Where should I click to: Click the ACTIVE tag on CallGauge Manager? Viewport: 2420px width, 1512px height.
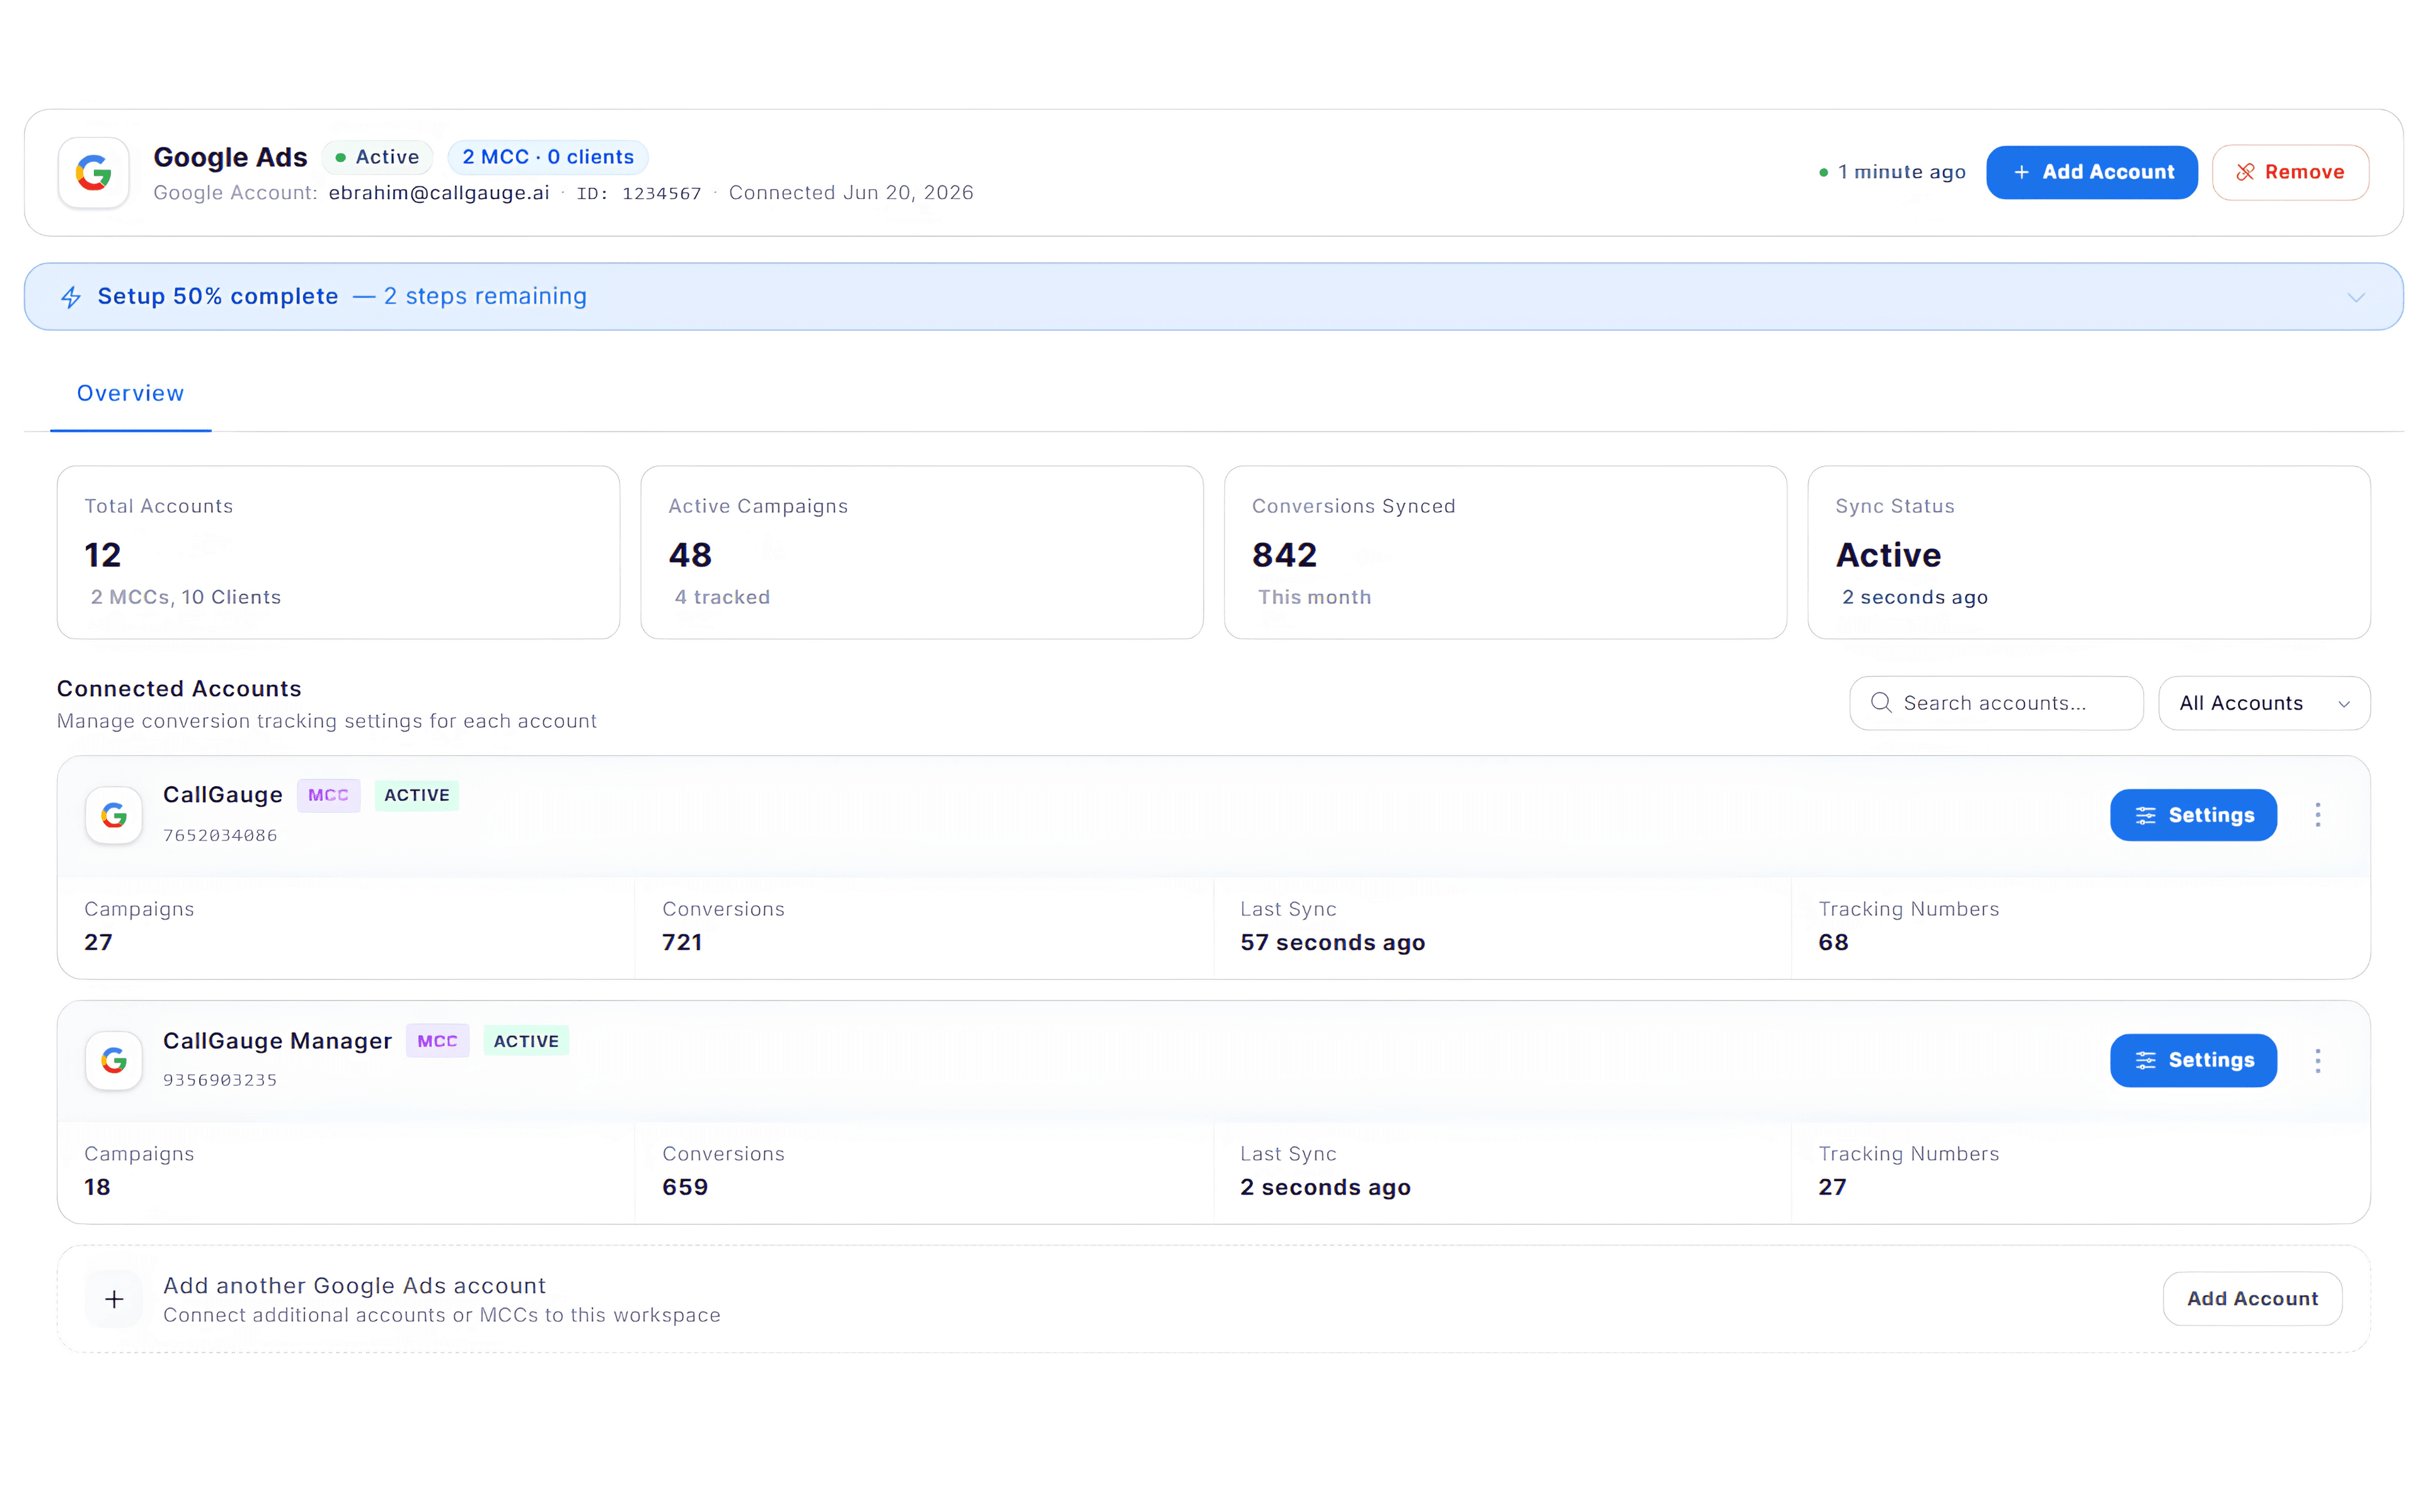click(x=526, y=1041)
